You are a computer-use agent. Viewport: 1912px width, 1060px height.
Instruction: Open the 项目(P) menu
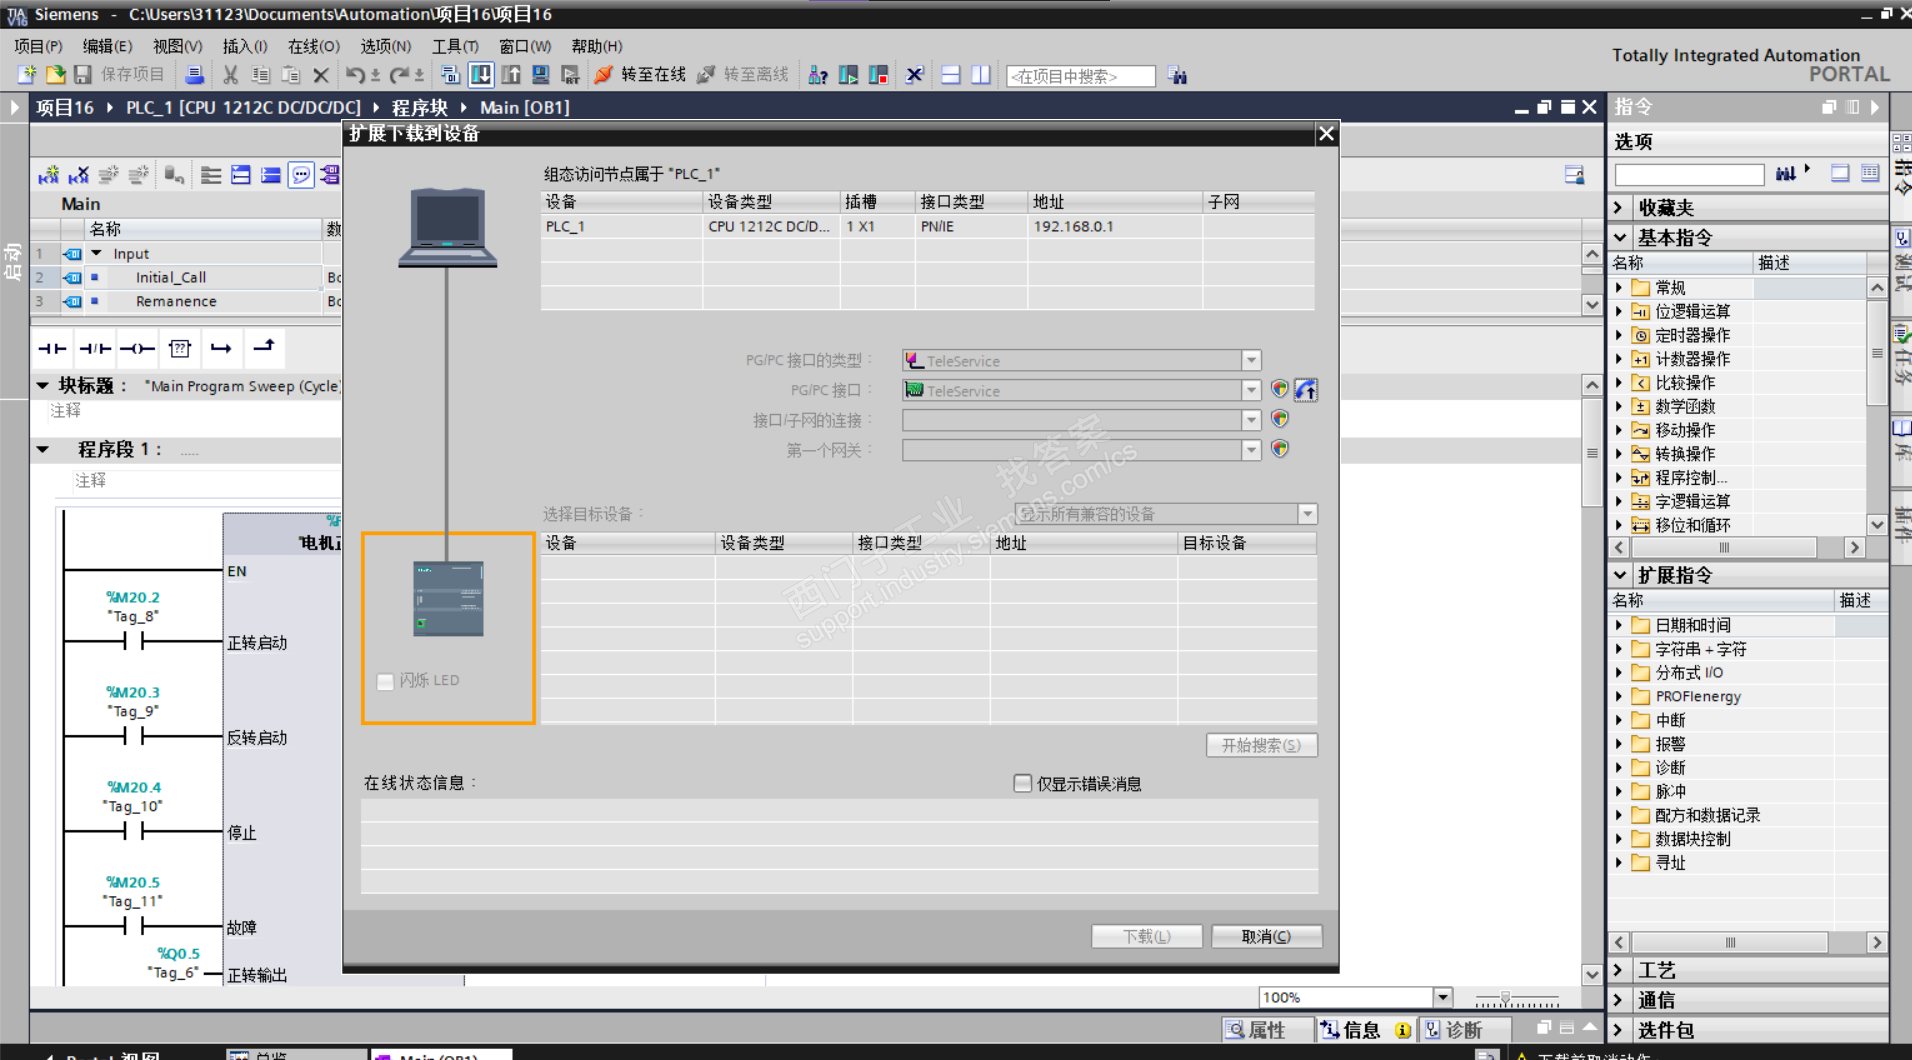(x=38, y=46)
